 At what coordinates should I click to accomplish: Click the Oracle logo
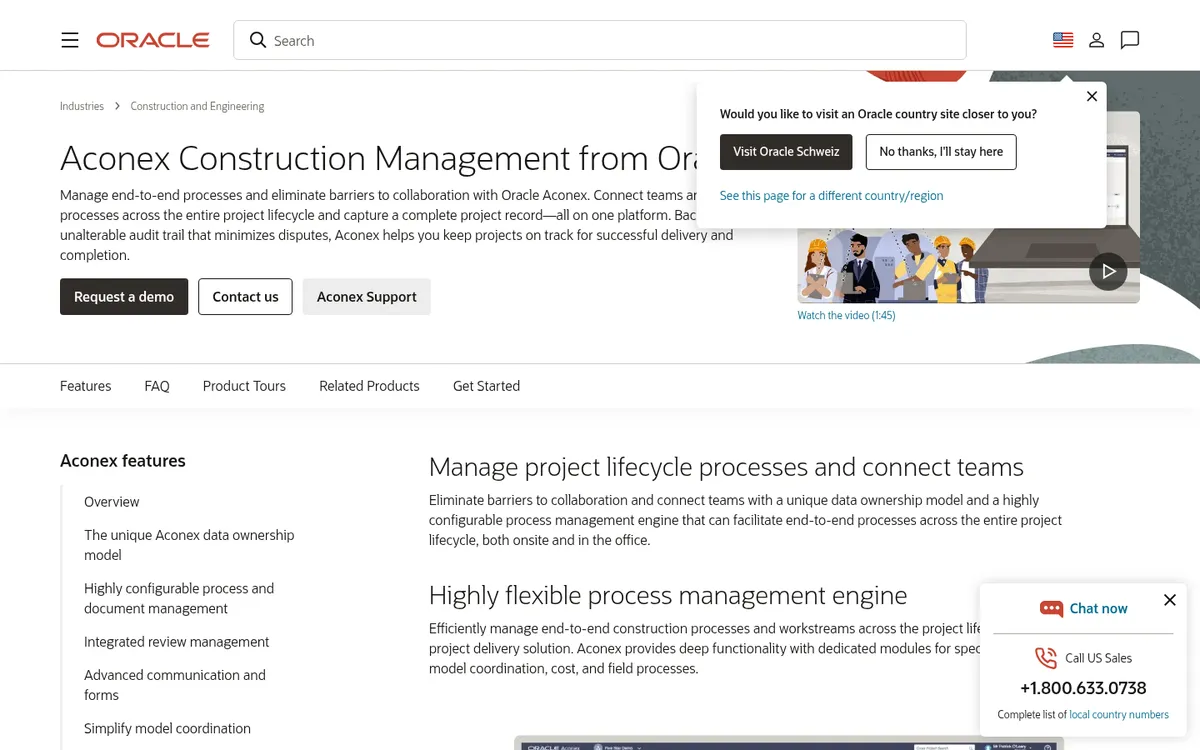153,40
